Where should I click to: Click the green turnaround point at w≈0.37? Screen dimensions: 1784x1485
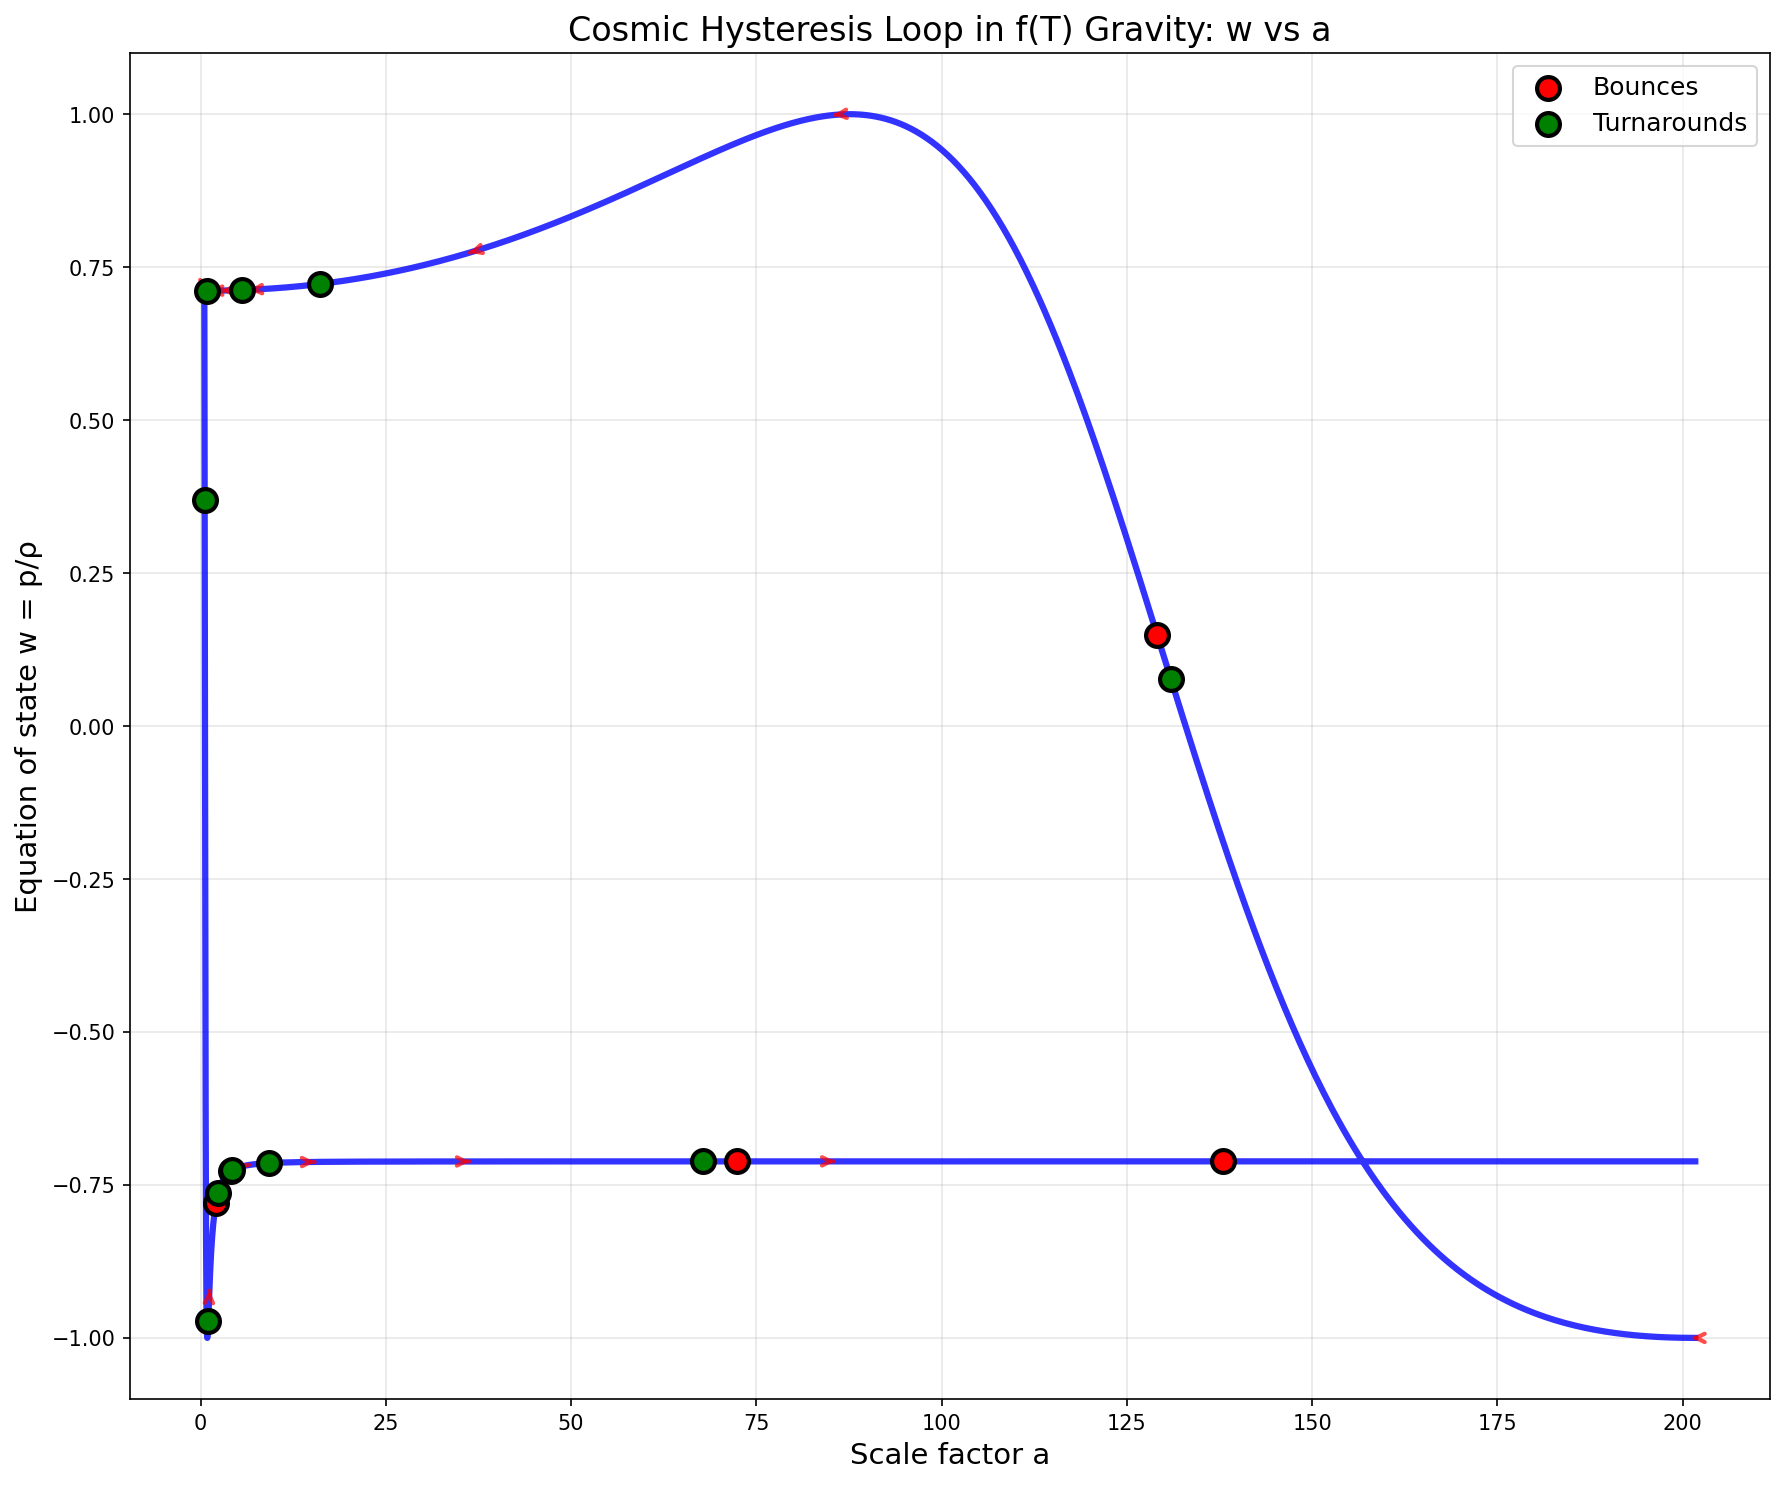[x=205, y=500]
